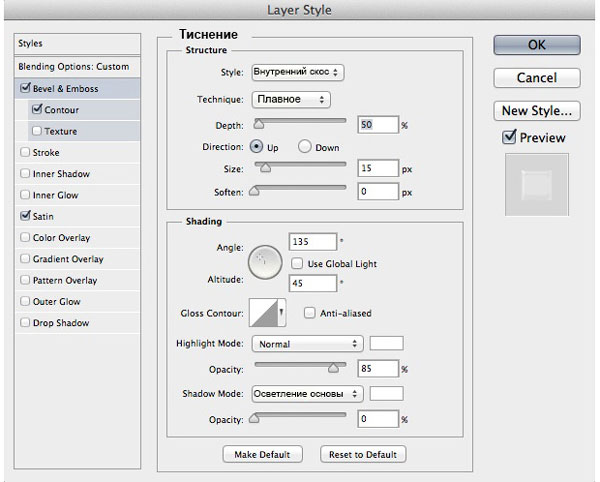Toggle the Contour checkbox
The height and width of the screenshot is (482, 600).
(37, 109)
